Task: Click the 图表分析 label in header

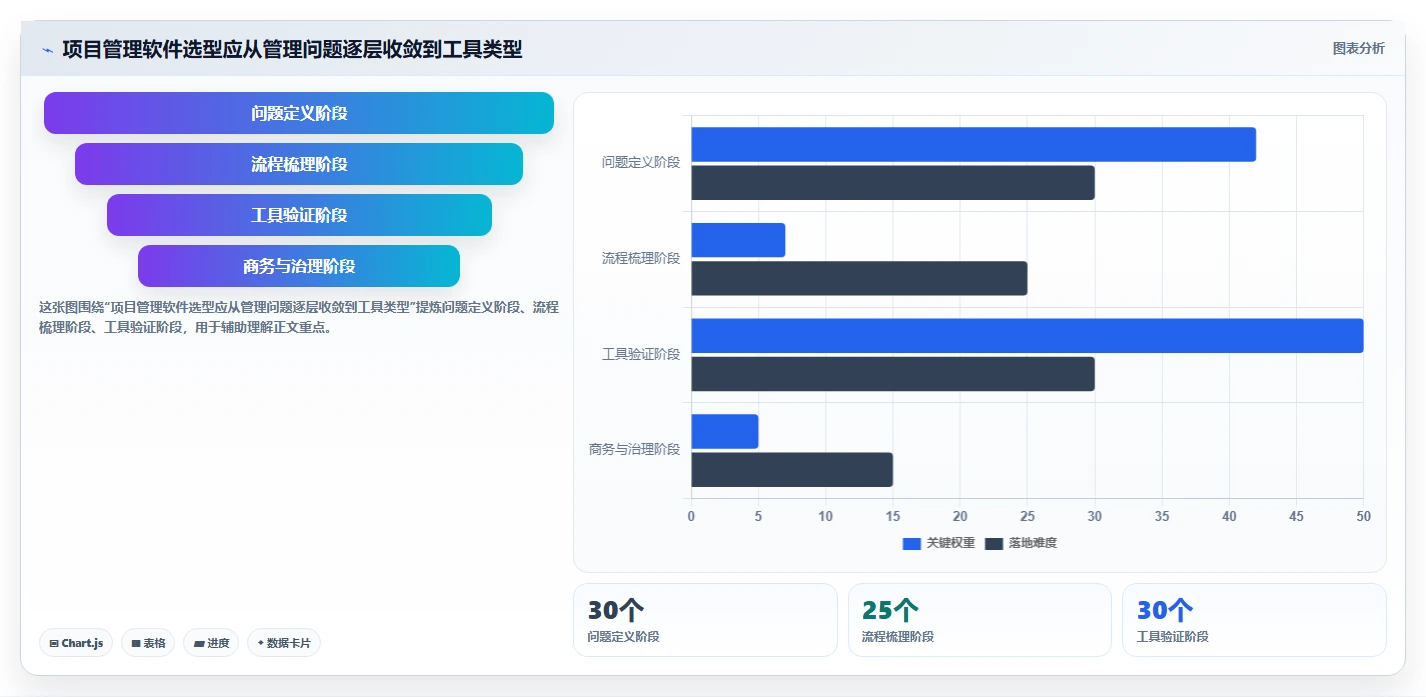Action: pos(1359,48)
